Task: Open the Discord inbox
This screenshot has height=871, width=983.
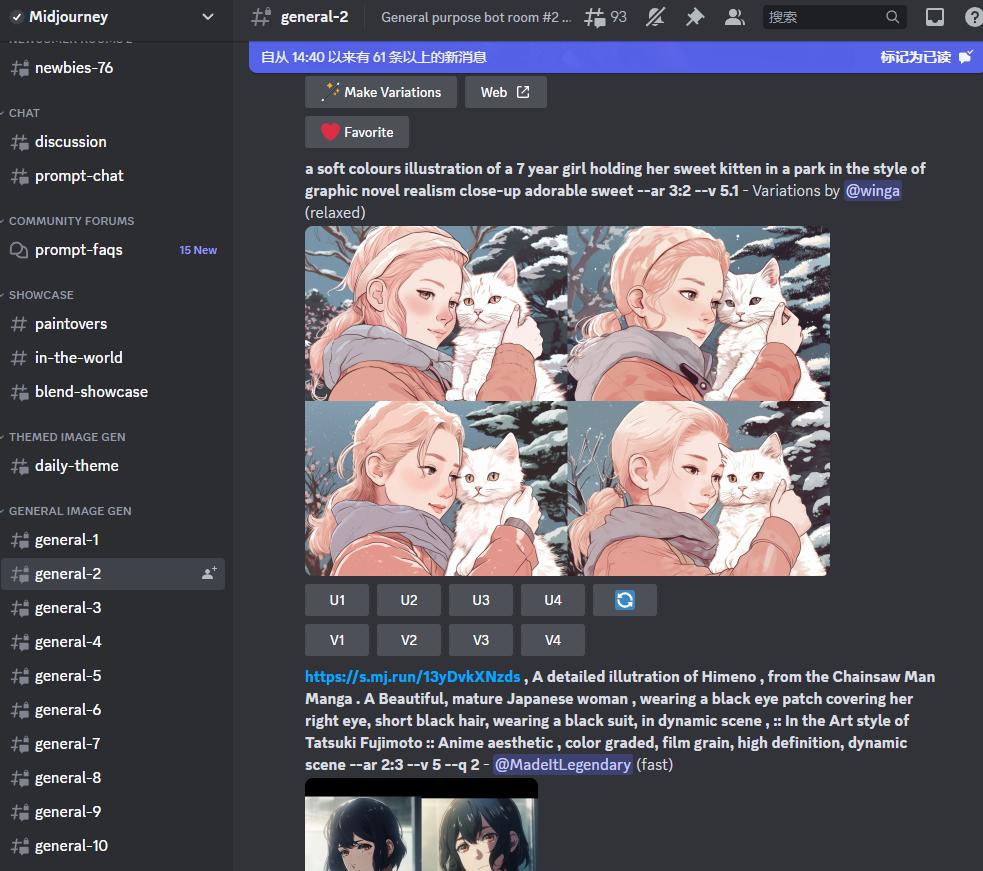Action: click(935, 17)
